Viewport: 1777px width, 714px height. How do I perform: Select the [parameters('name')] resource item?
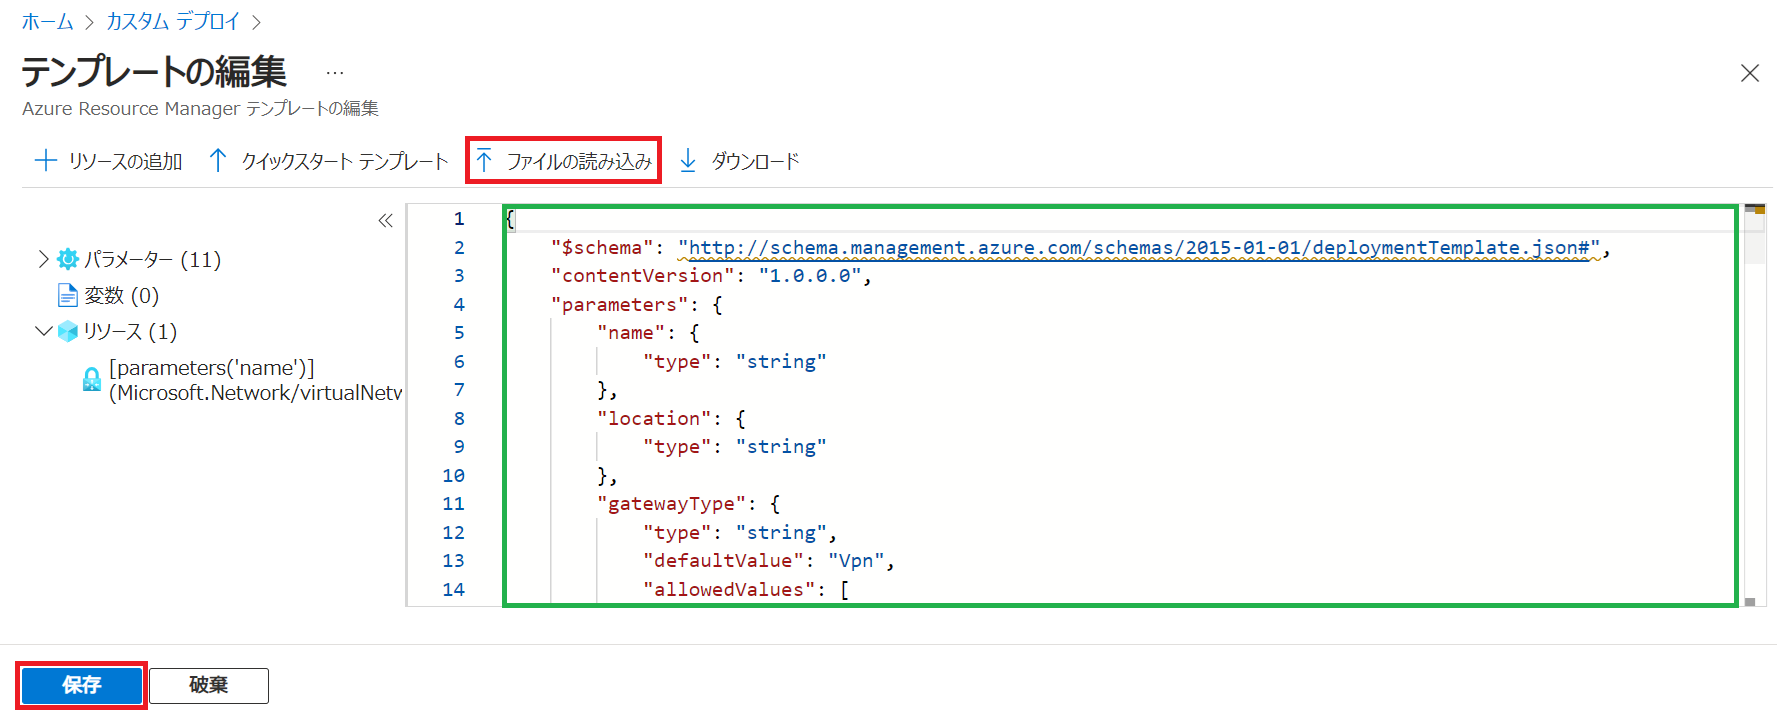pyautogui.click(x=255, y=380)
